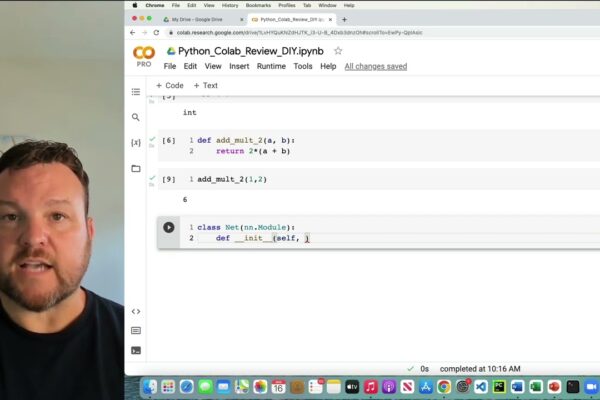
Task: Add a new text cell with + Text
Action: (206, 85)
